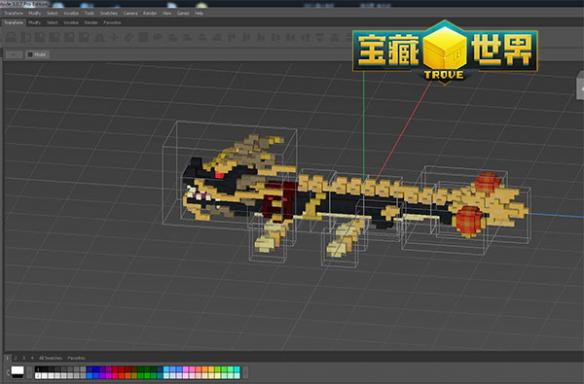Open the View menu
Image resolution: width=584 pixels, height=384 pixels.
coord(166,13)
